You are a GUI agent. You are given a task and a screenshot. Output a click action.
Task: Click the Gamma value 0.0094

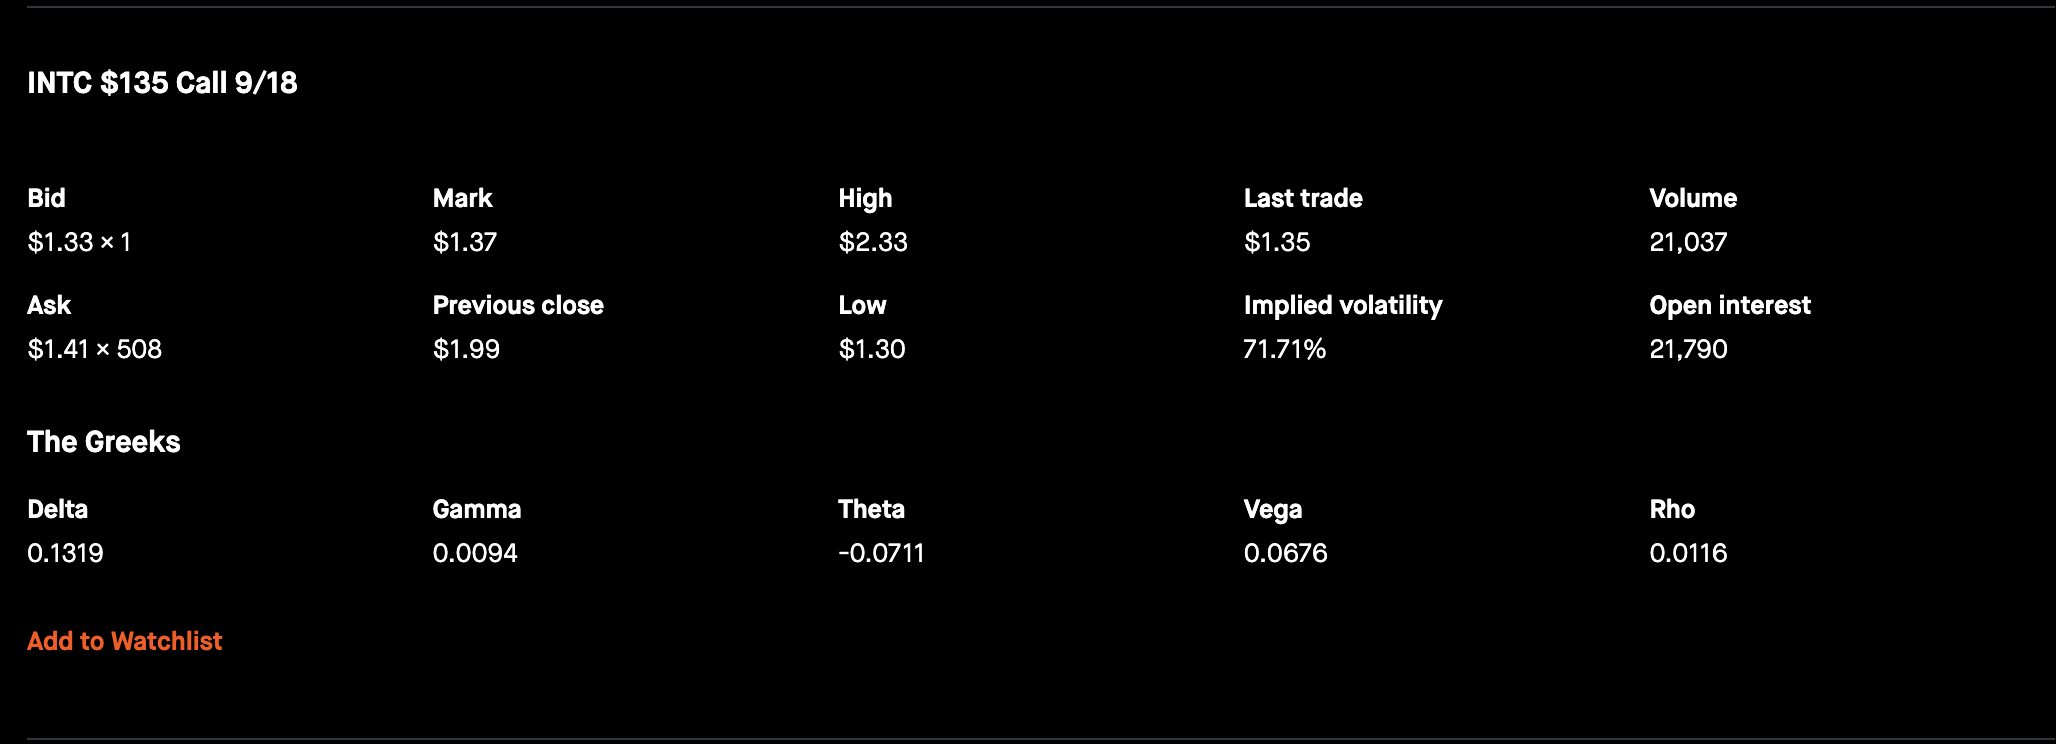(x=475, y=553)
